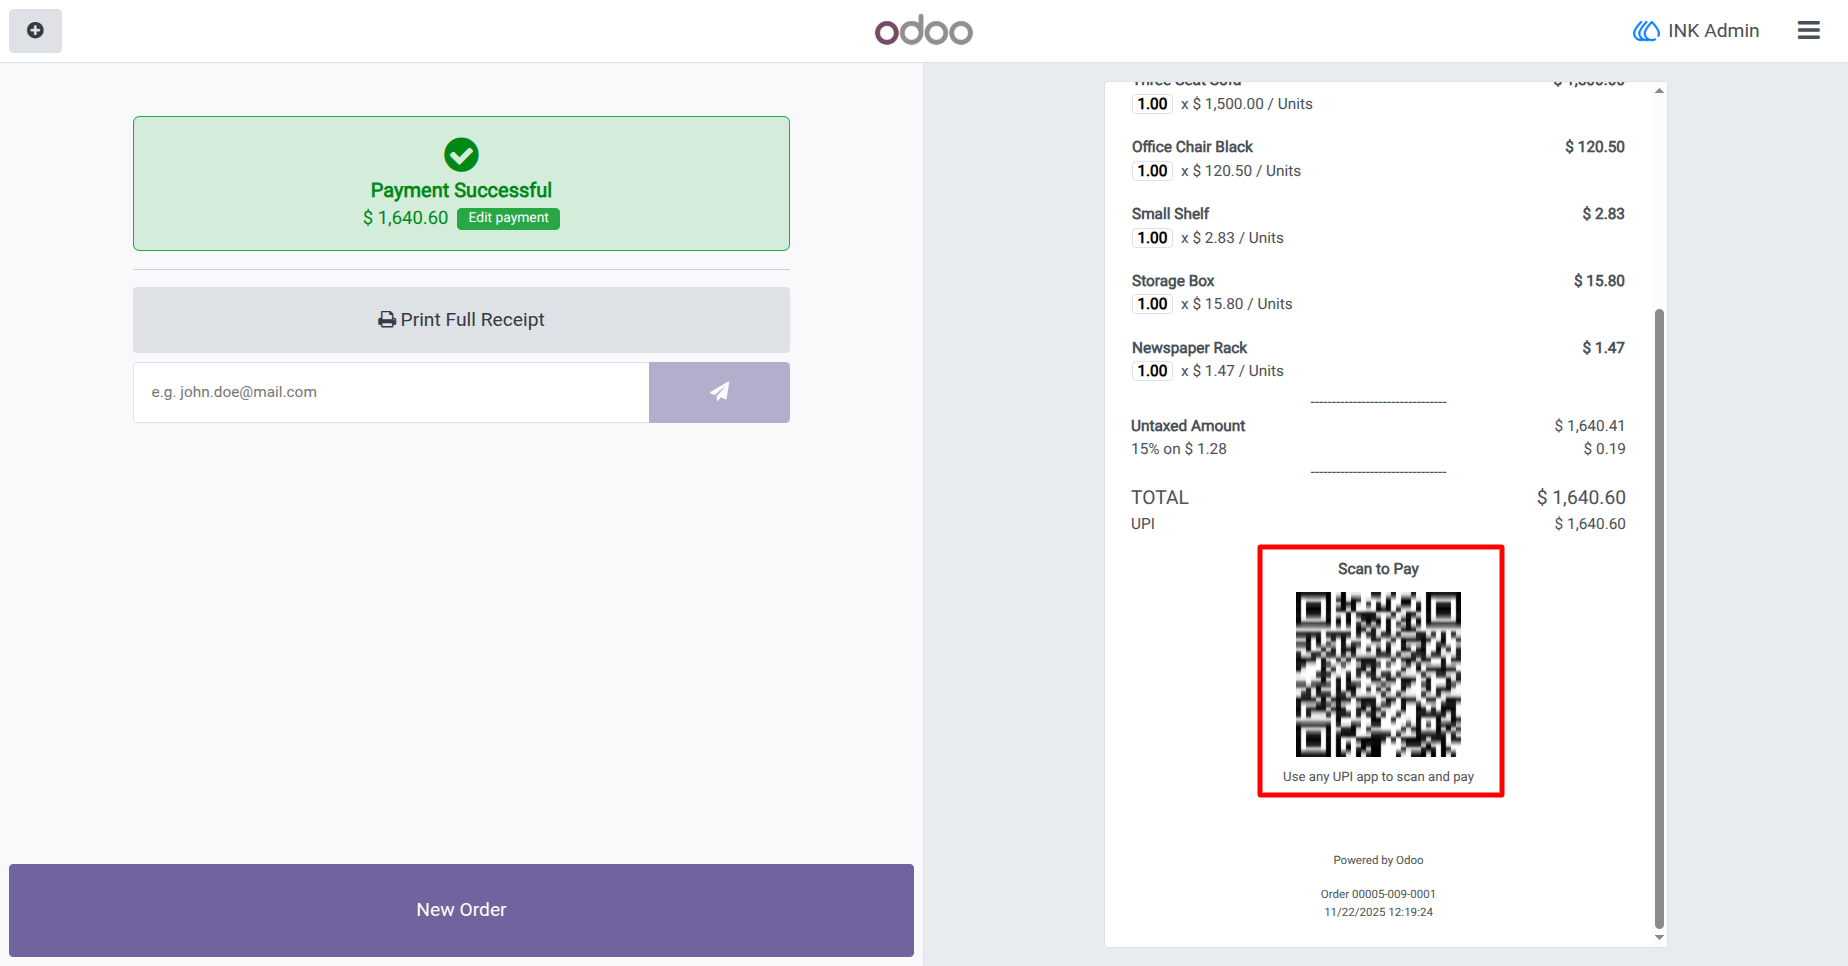Click the '$ 0.19' tax amount

pyautogui.click(x=1604, y=449)
